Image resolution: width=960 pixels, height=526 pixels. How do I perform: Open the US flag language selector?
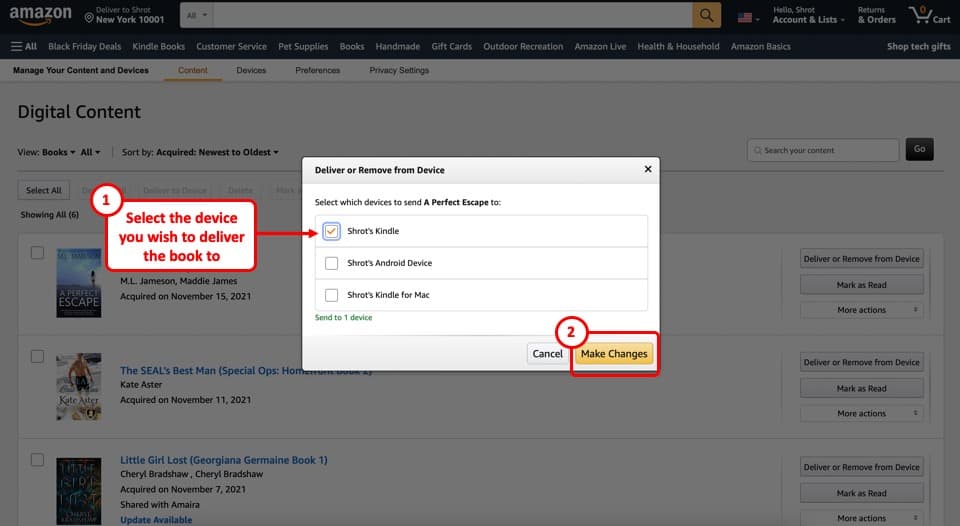(x=748, y=18)
